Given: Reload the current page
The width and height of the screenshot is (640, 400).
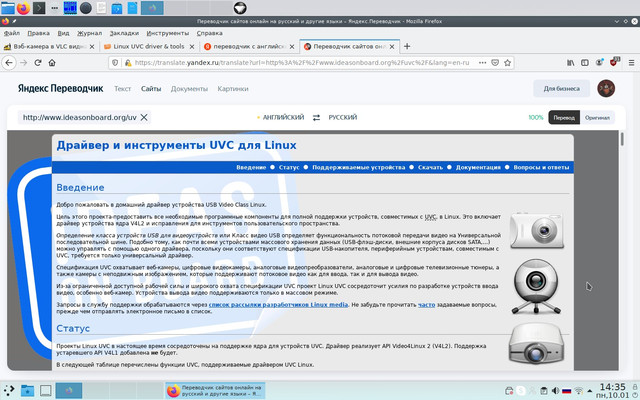Looking at the screenshot, I should click(x=38, y=63).
